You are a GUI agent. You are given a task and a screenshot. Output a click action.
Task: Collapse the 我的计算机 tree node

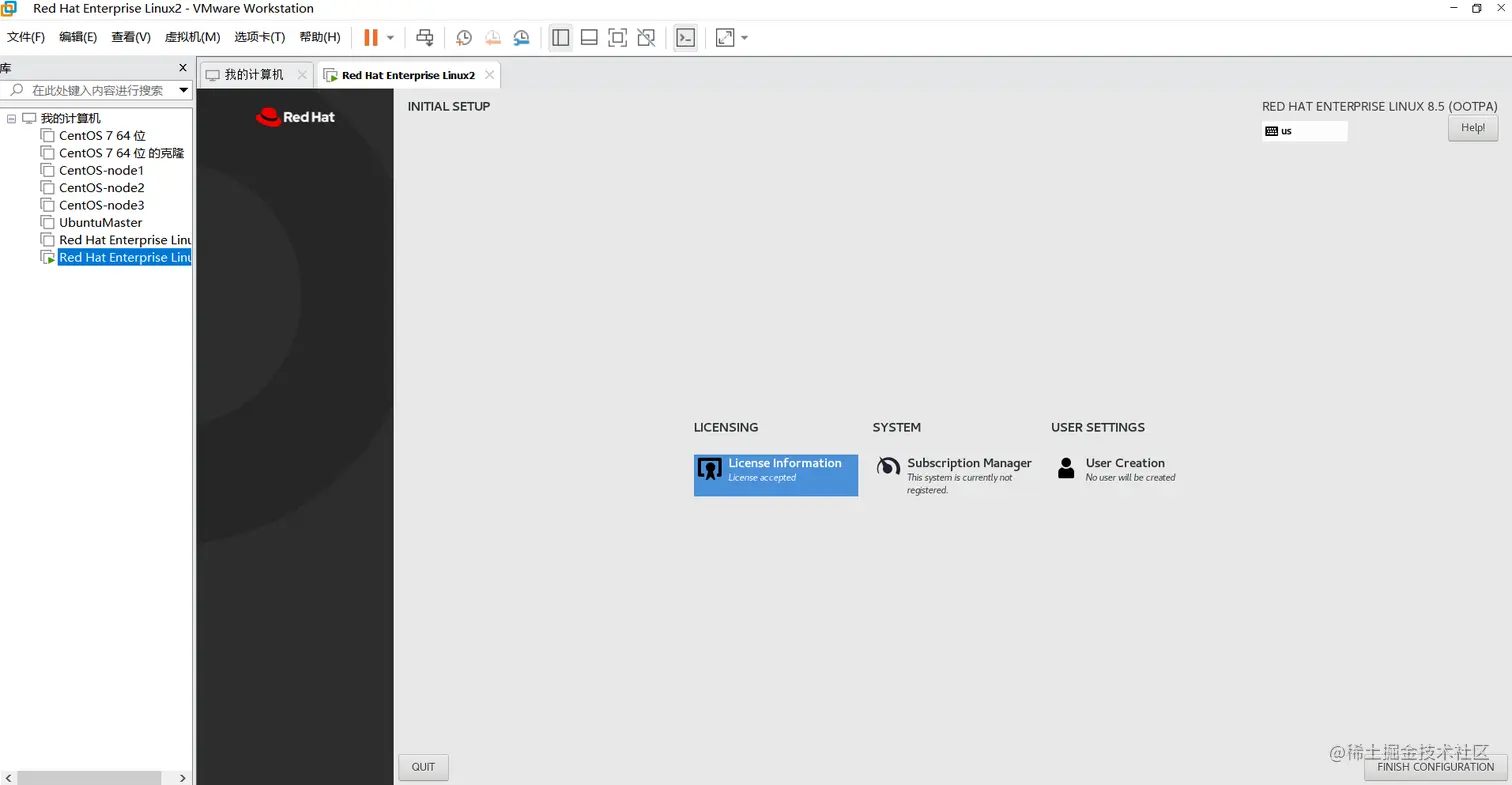[x=11, y=118]
